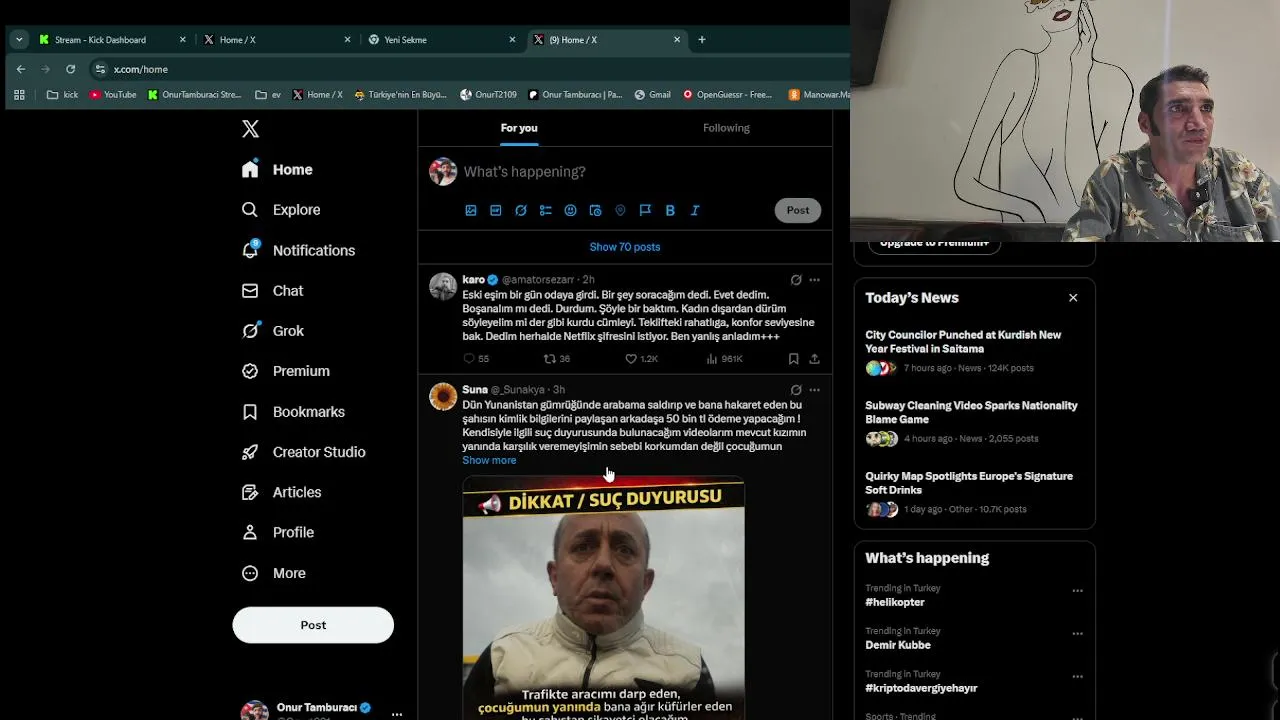The width and height of the screenshot is (1280, 720).
Task: Switch to the Following tab
Action: coord(726,128)
